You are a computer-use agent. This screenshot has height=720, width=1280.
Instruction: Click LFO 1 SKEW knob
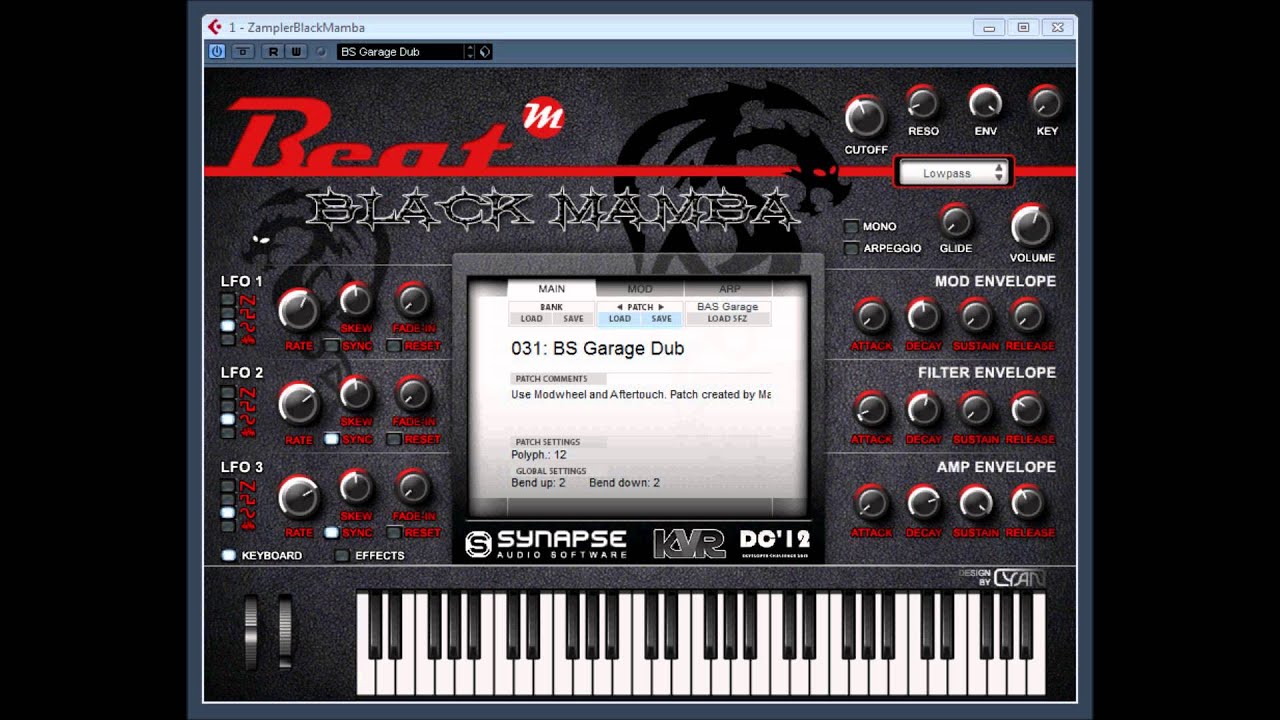click(x=356, y=300)
